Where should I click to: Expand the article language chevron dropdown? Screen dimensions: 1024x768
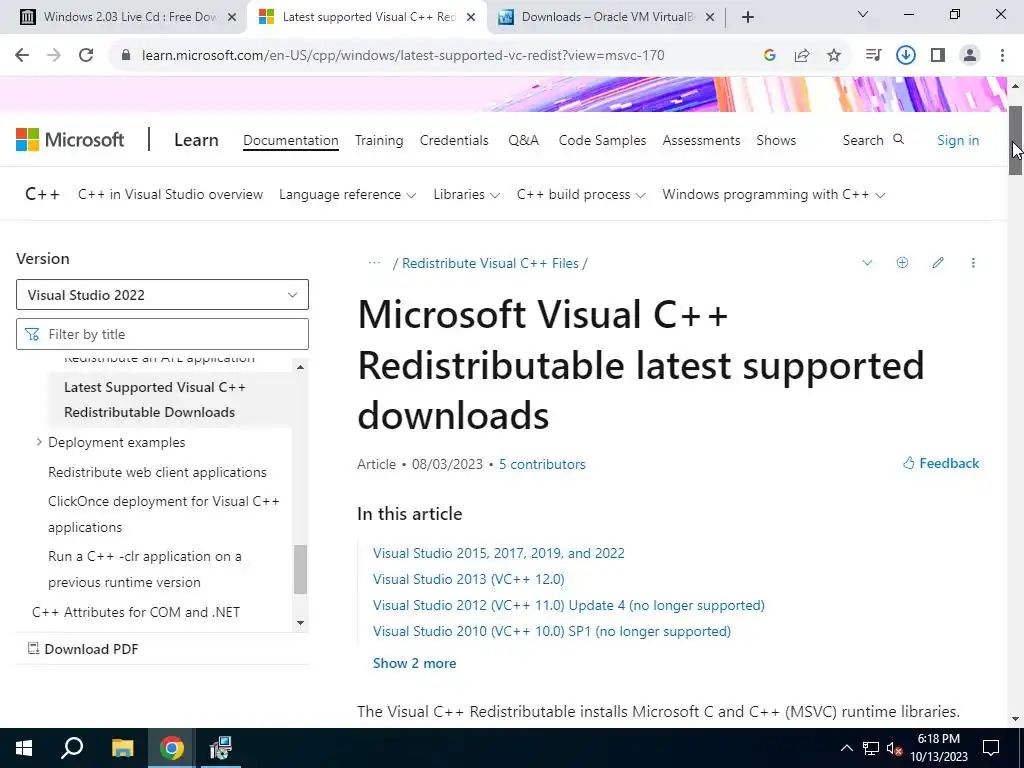coord(867,263)
